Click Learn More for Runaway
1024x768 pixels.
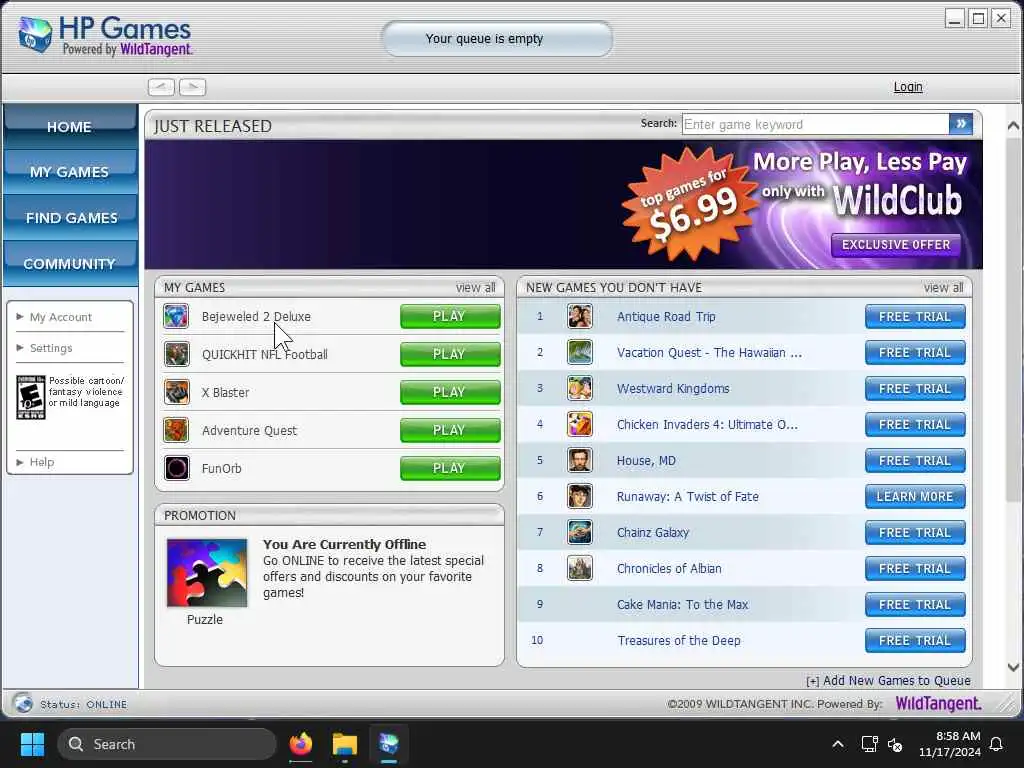tap(915, 496)
